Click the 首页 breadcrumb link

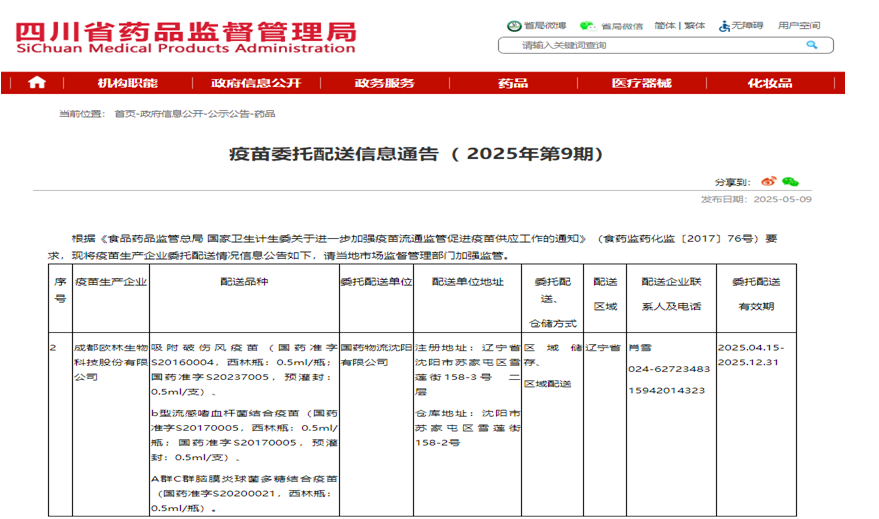125,114
